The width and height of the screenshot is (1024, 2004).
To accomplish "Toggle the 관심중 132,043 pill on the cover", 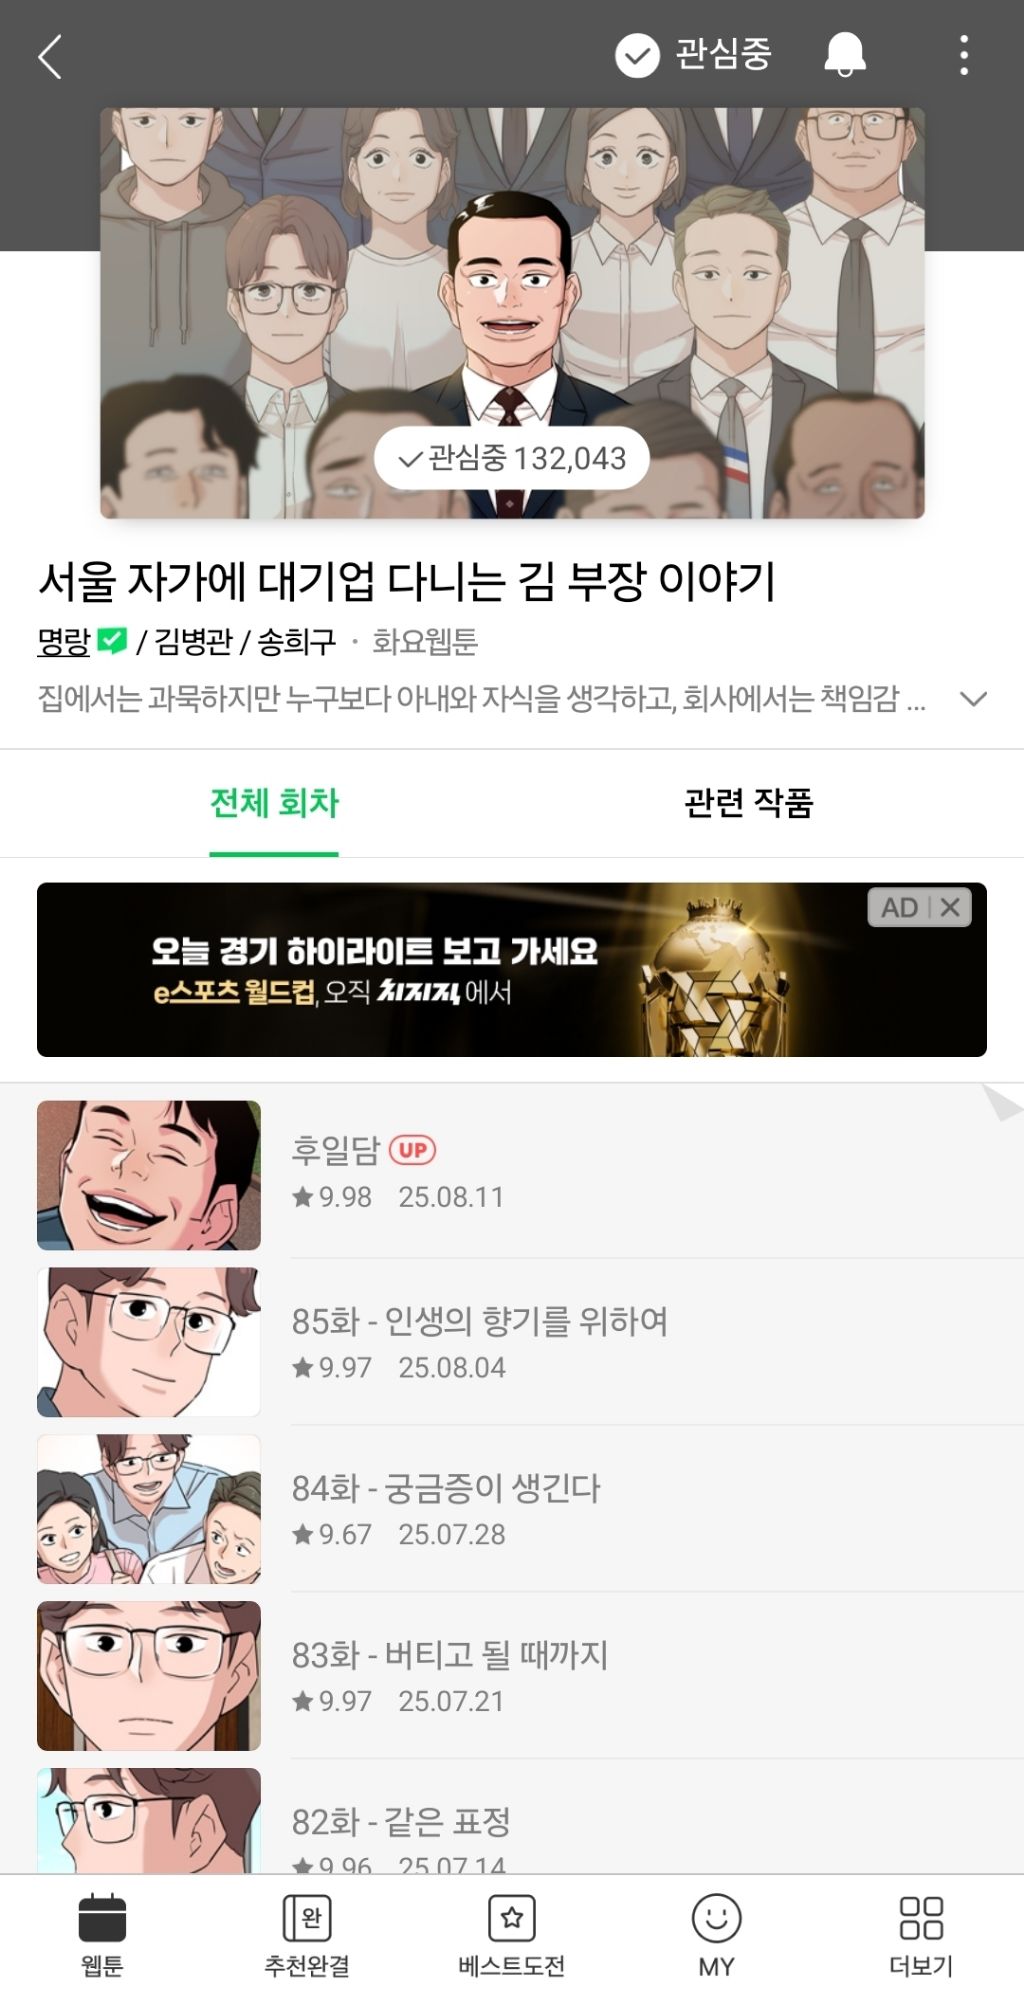I will click(512, 458).
